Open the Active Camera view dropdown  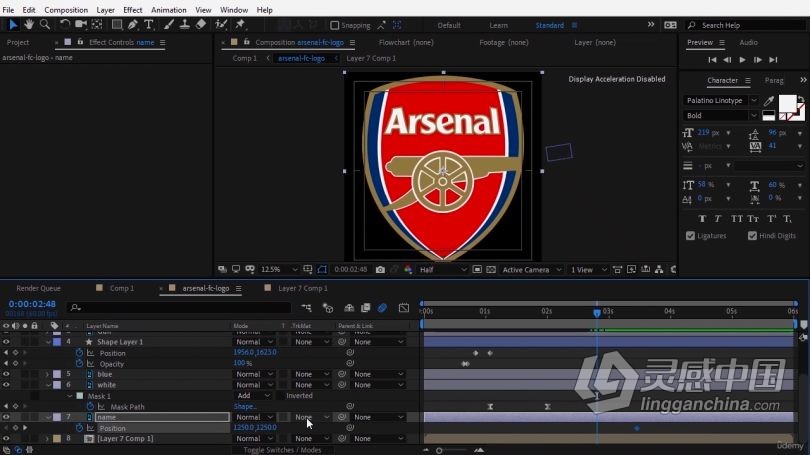point(532,270)
